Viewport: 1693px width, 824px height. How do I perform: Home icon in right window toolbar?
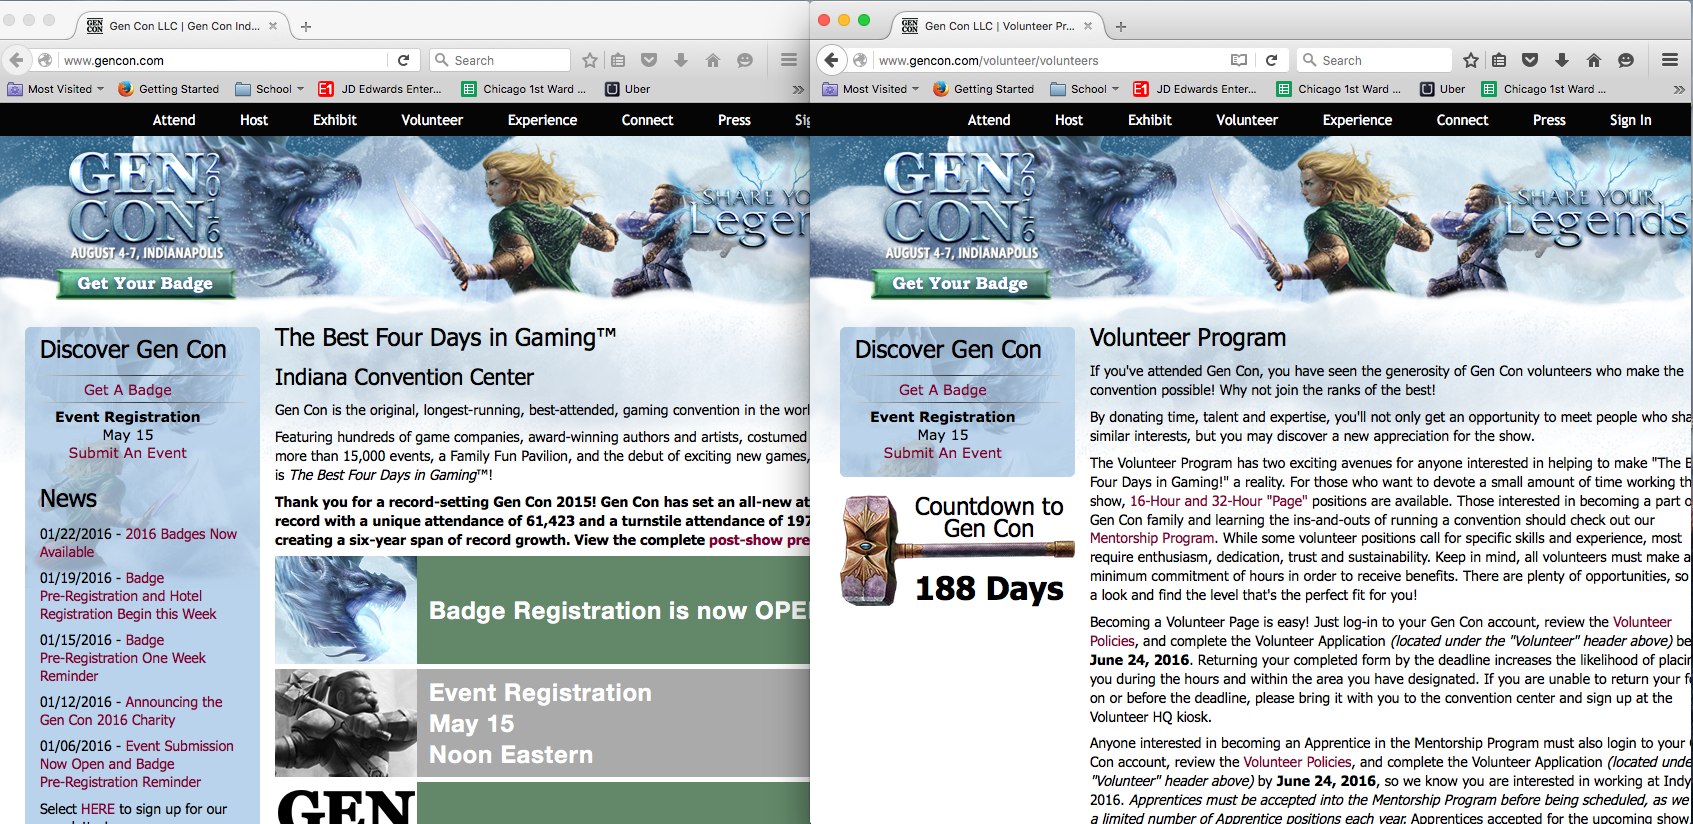(1594, 60)
